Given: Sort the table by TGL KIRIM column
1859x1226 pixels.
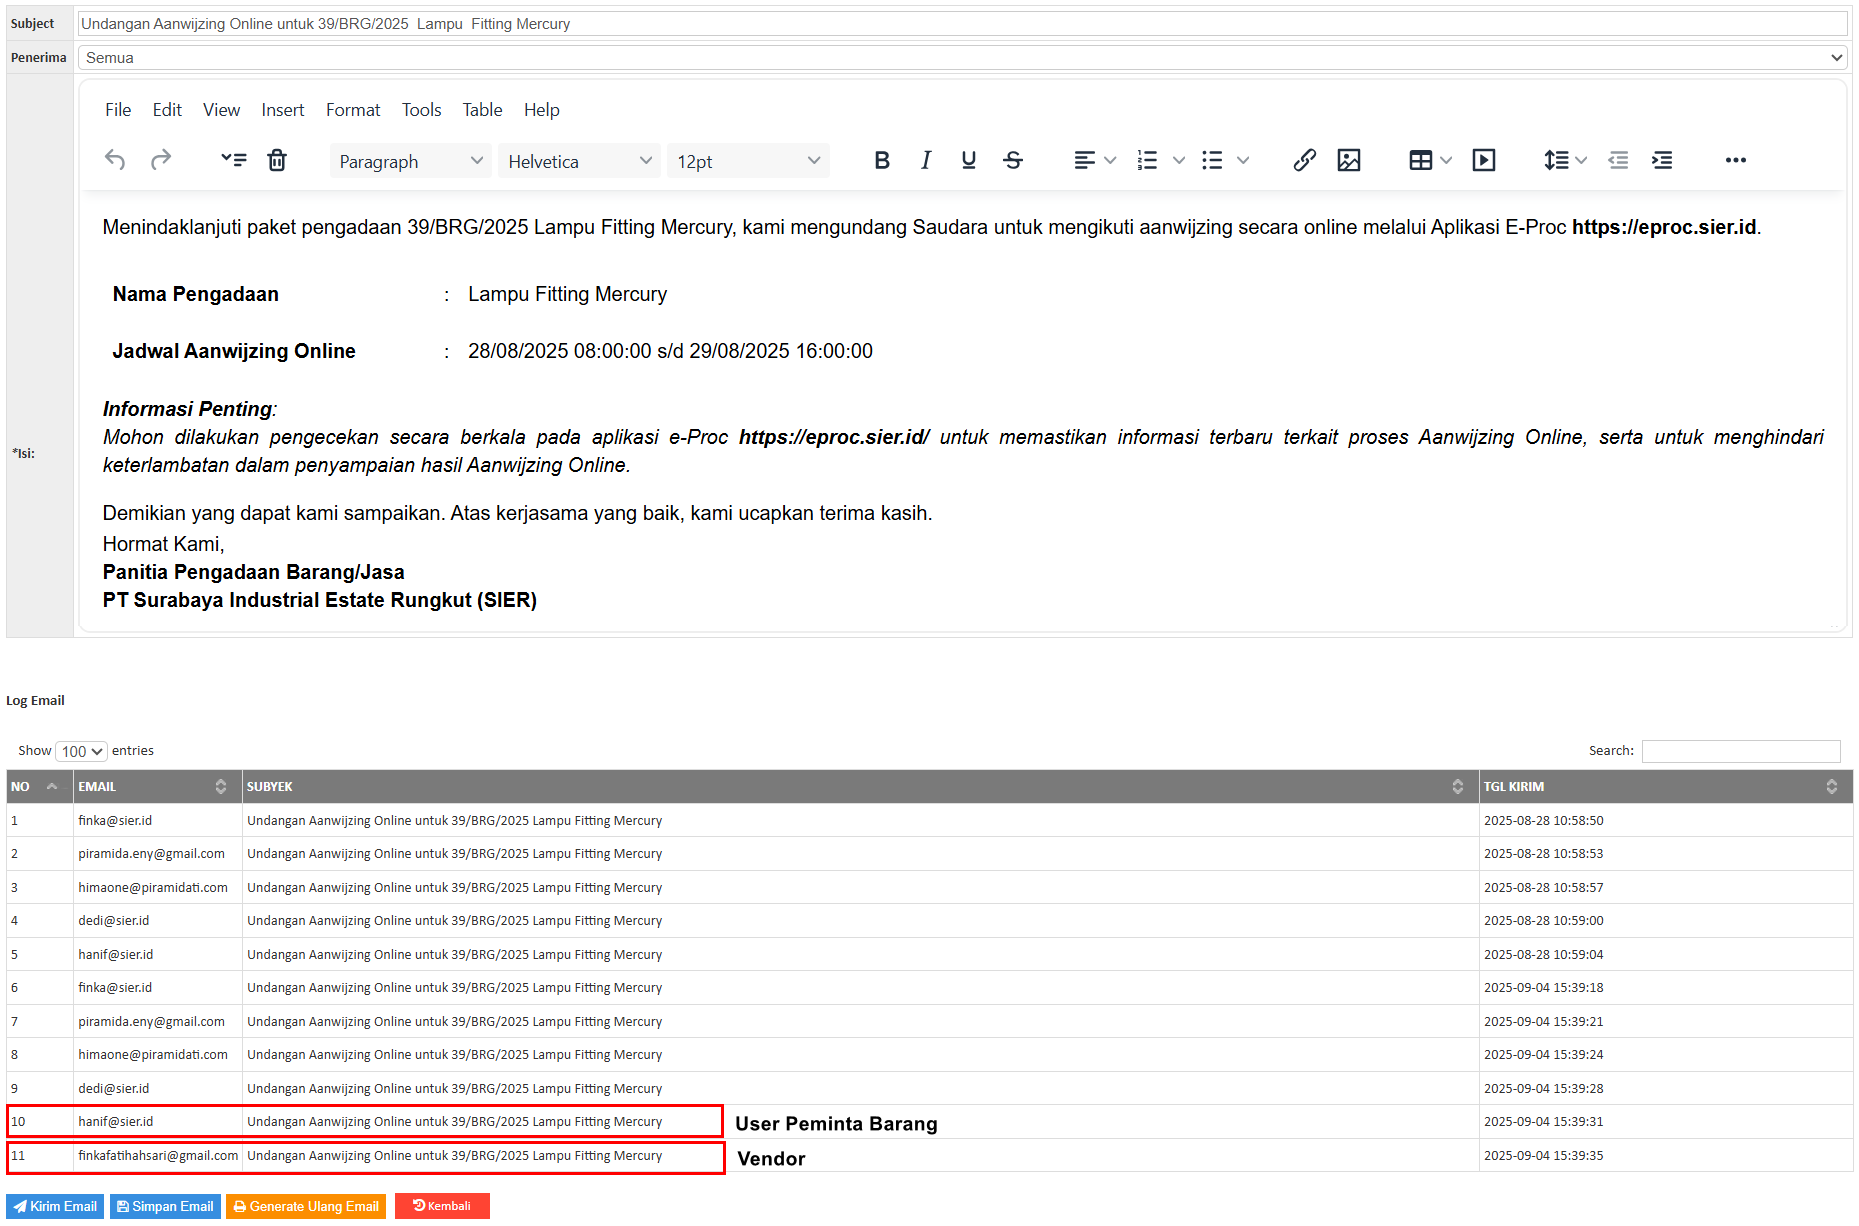Looking at the screenshot, I should pos(1664,787).
